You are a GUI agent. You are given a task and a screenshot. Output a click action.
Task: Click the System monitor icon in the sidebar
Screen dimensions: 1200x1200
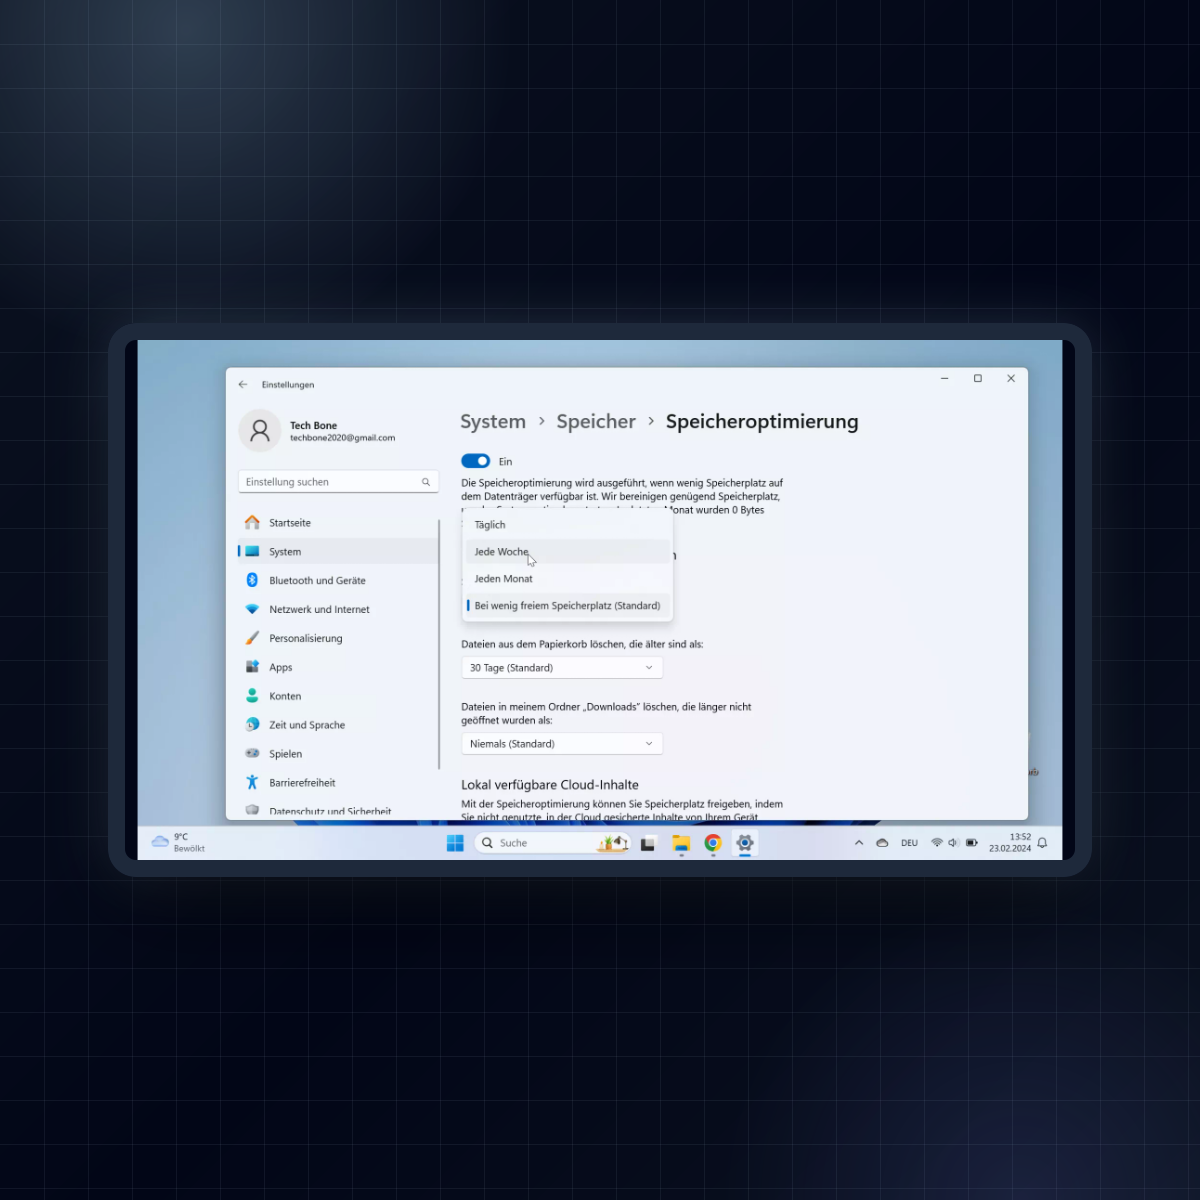click(x=252, y=552)
